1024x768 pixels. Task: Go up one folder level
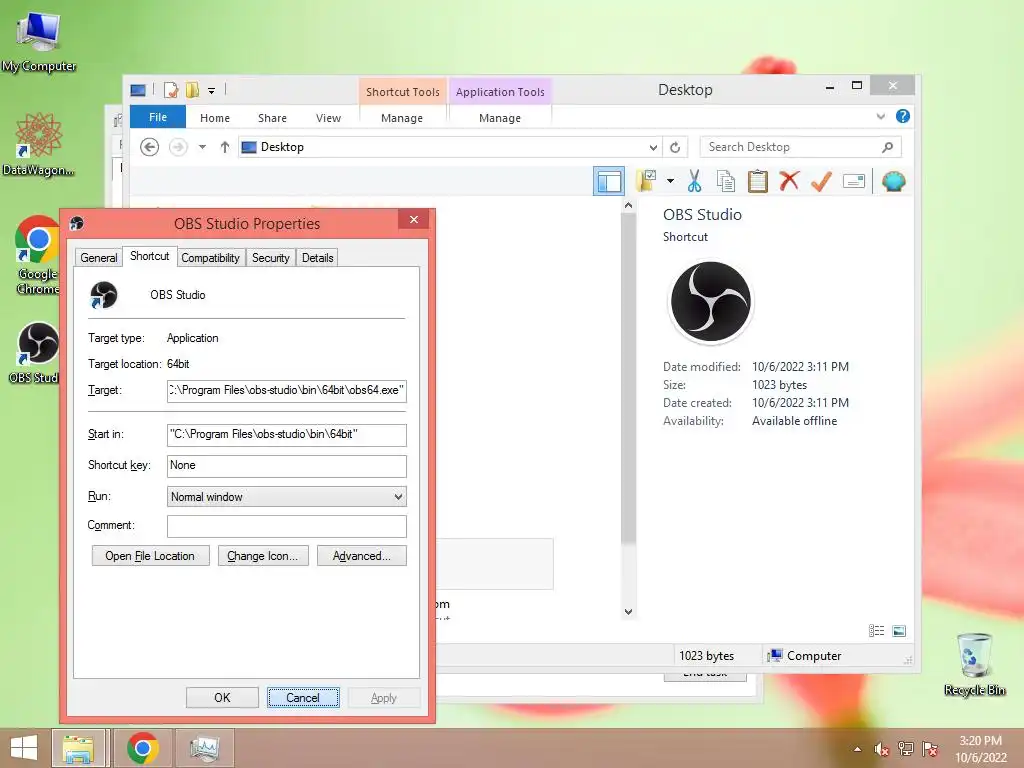click(225, 147)
